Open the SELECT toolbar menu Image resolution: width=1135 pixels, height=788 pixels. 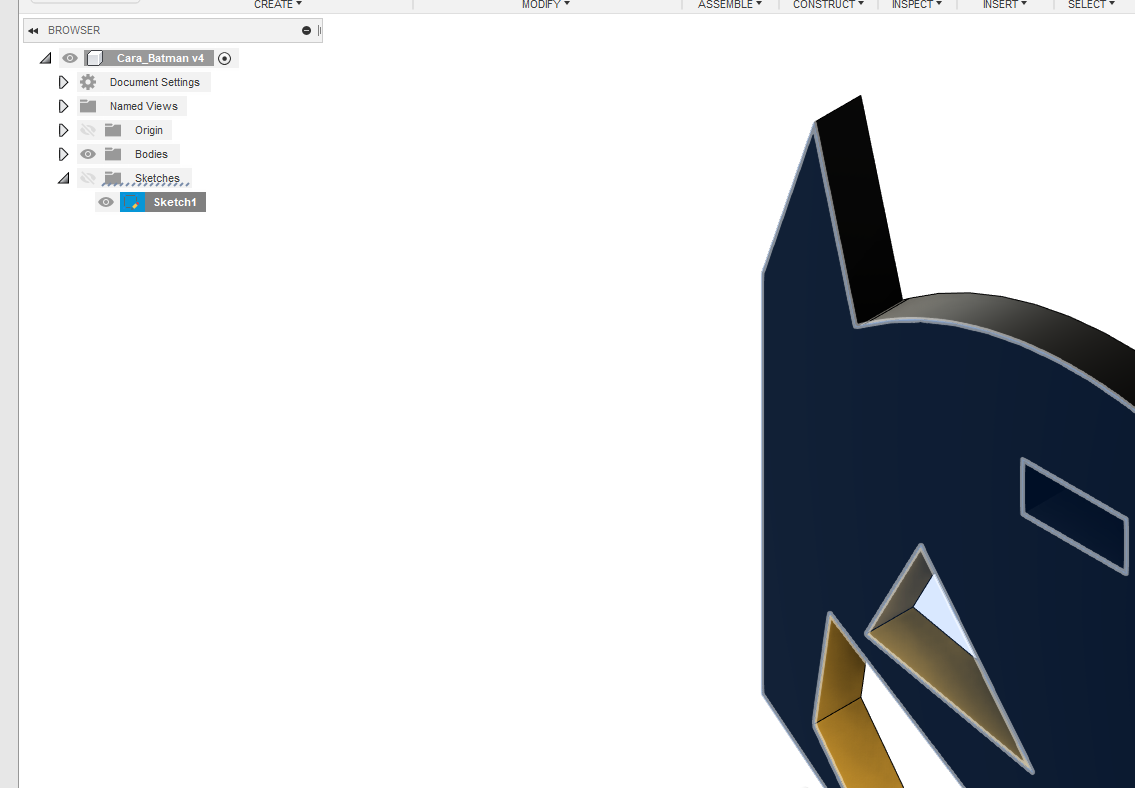tap(1092, 4)
